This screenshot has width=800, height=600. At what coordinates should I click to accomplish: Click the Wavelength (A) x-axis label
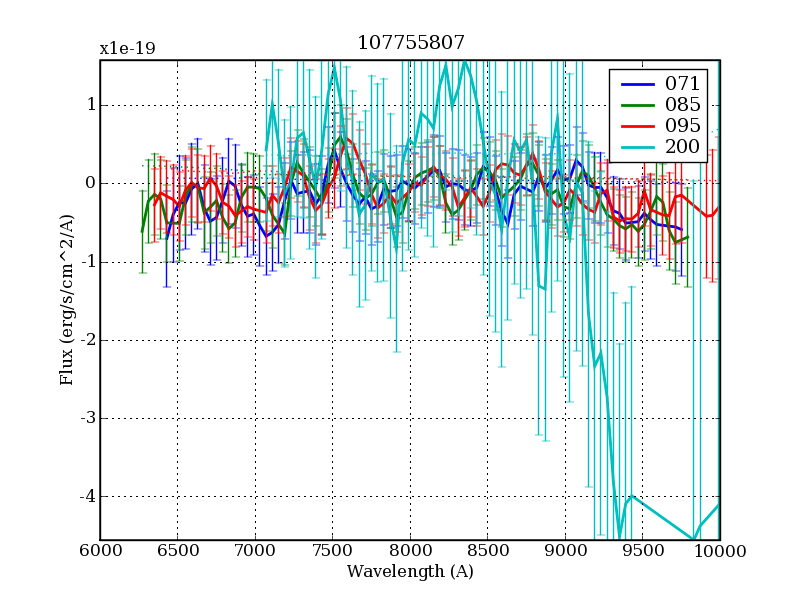(410, 572)
